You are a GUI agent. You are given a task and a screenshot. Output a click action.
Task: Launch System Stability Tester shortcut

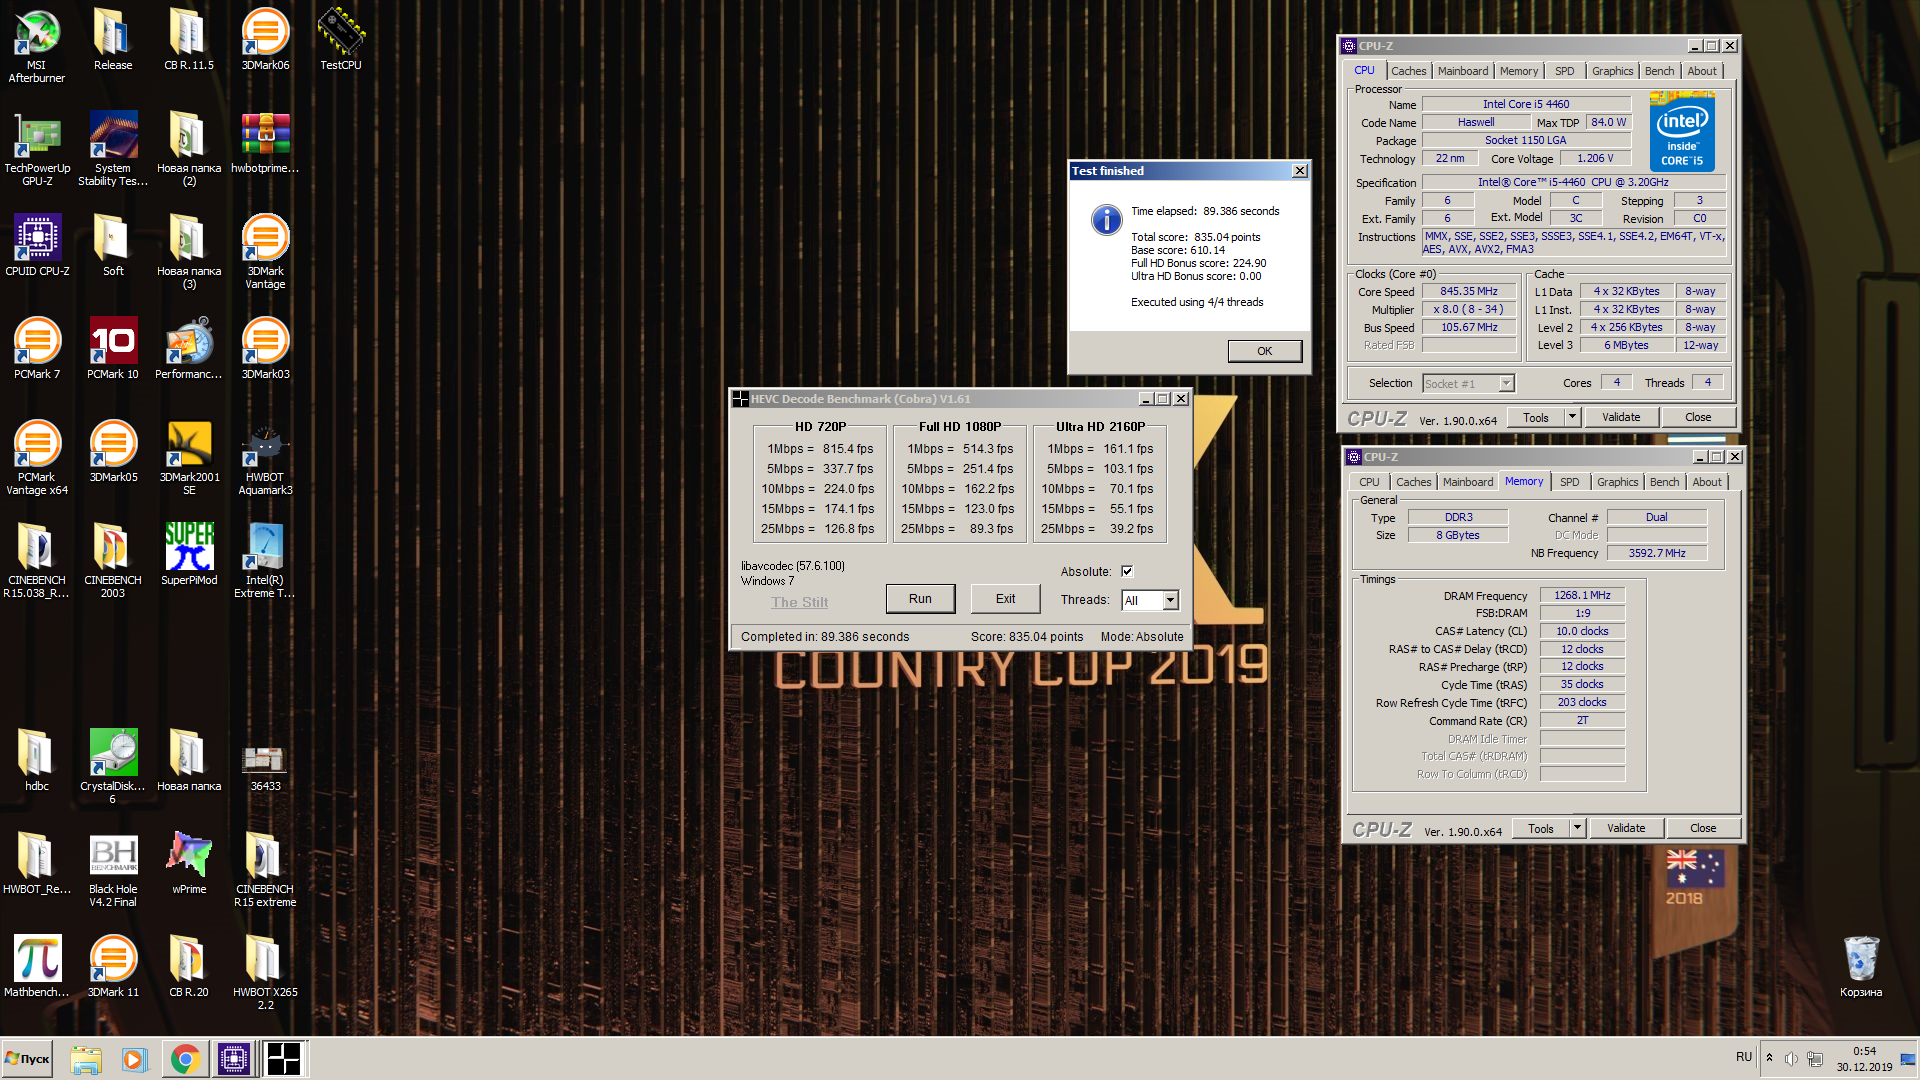click(113, 148)
